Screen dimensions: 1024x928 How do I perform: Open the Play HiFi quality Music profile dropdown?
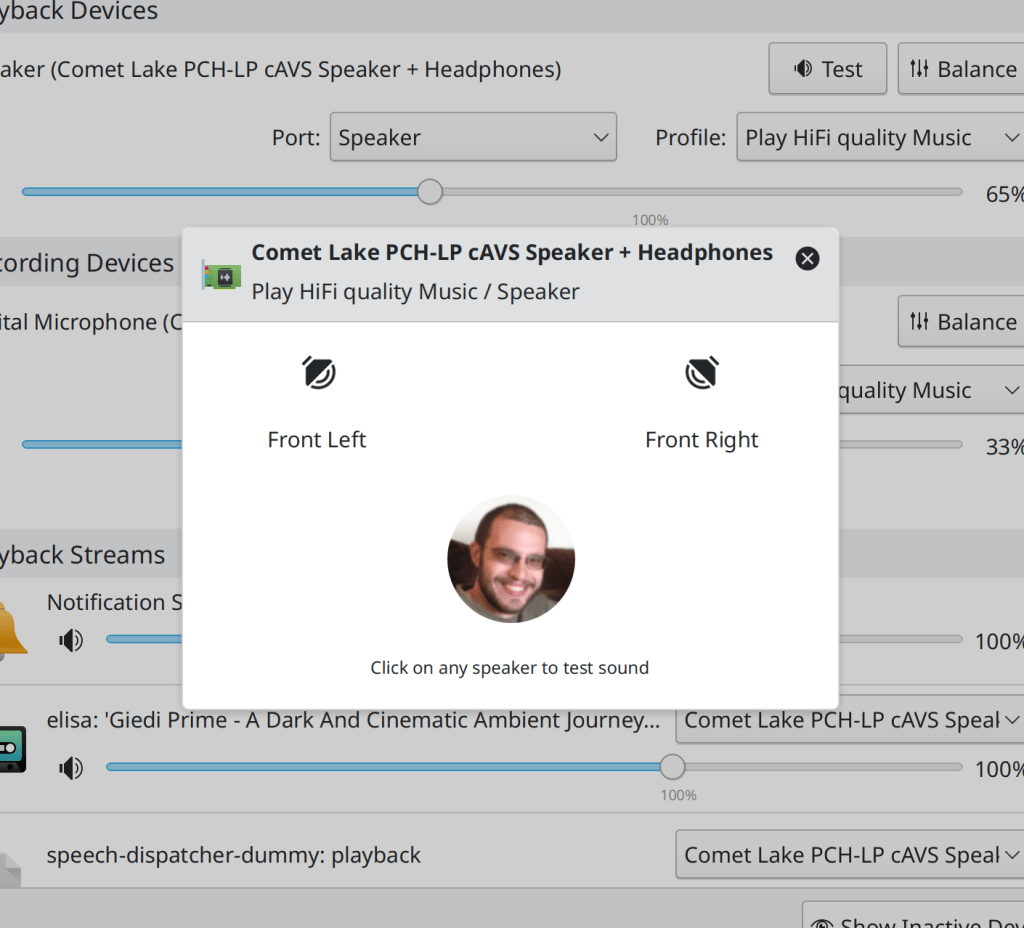point(880,137)
